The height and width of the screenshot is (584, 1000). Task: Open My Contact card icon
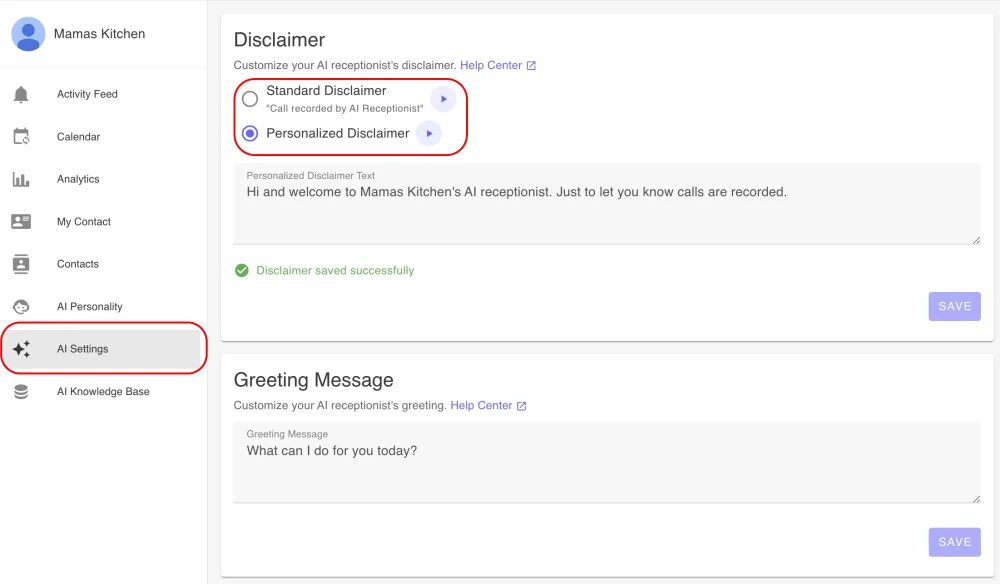click(20, 221)
